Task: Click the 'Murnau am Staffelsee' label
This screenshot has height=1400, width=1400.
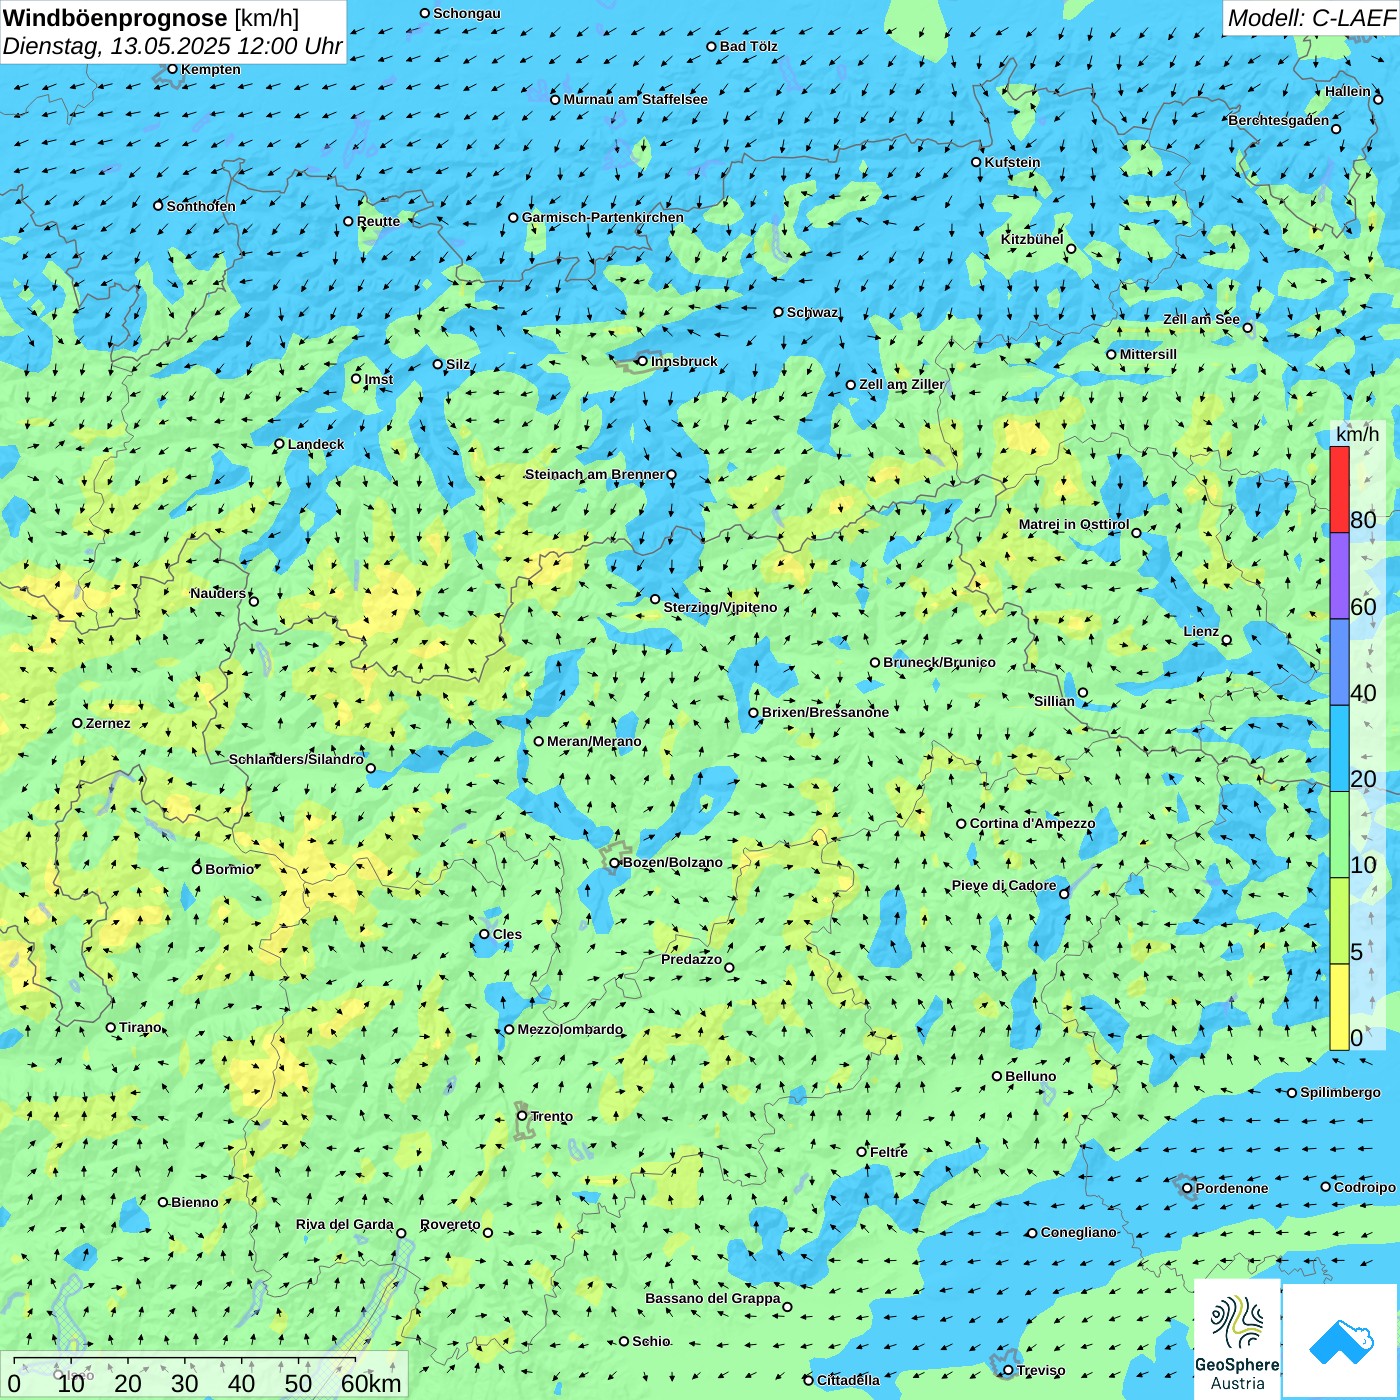Action: click(636, 99)
